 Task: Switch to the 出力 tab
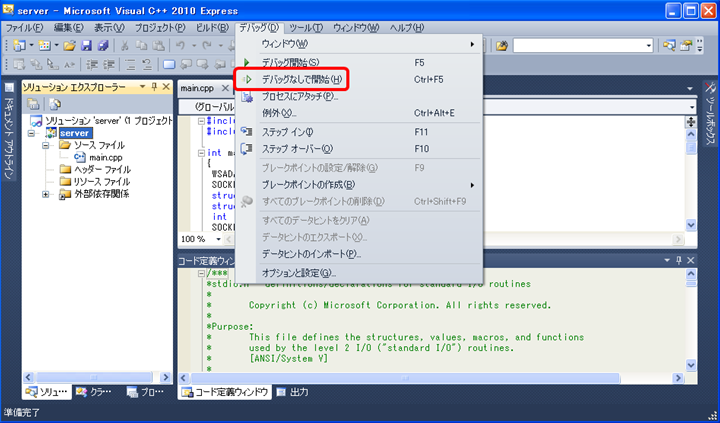292,392
